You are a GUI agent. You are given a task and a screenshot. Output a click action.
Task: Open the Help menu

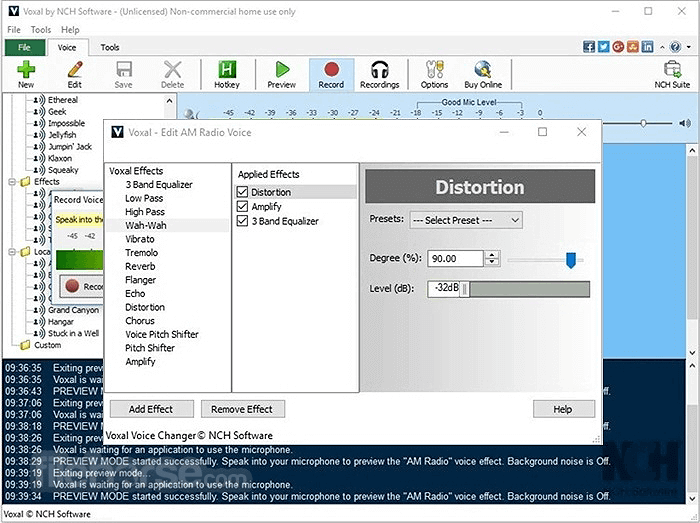click(x=70, y=30)
